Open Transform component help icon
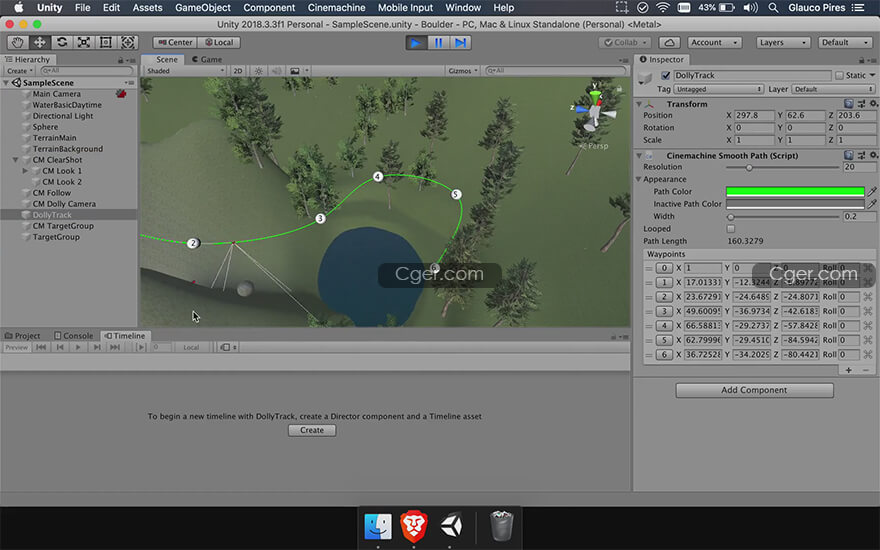The image size is (880, 550). click(849, 104)
